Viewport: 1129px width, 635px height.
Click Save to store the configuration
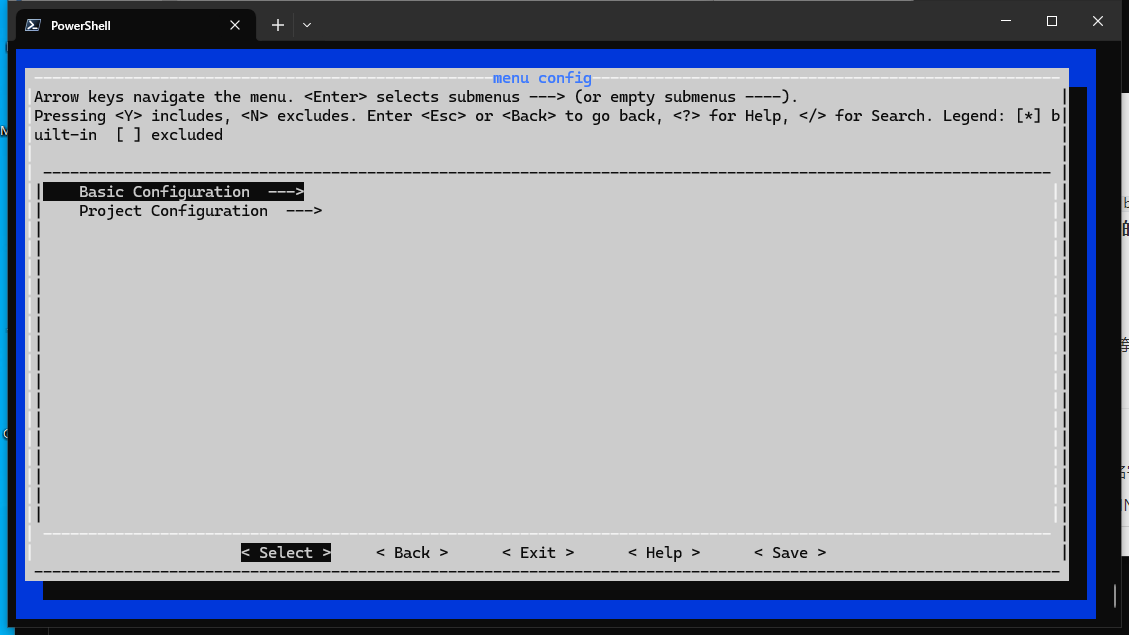(x=790, y=552)
